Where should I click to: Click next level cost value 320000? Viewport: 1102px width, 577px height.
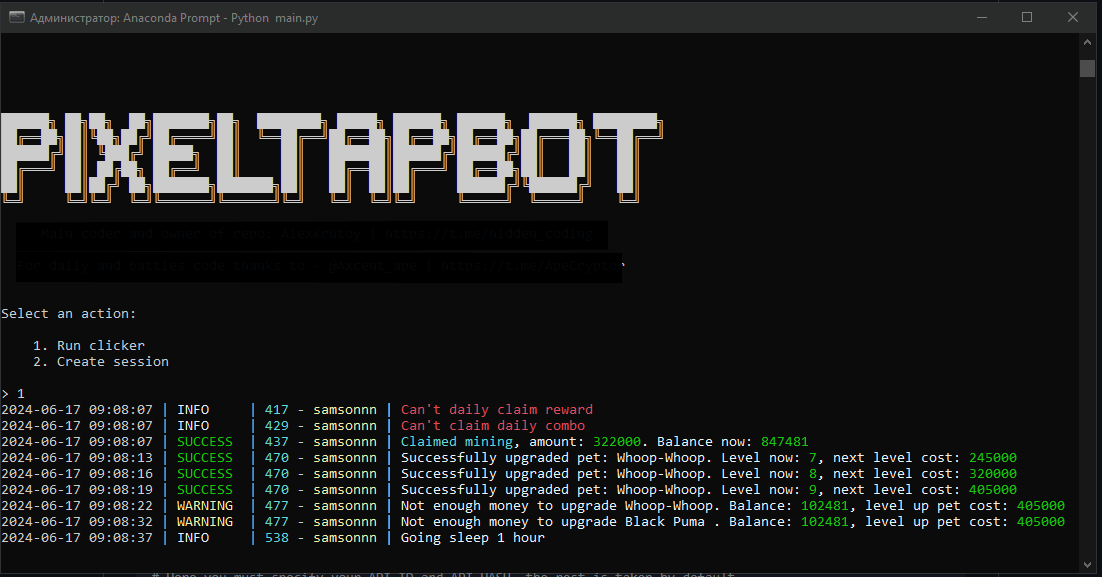pyautogui.click(x=992, y=474)
